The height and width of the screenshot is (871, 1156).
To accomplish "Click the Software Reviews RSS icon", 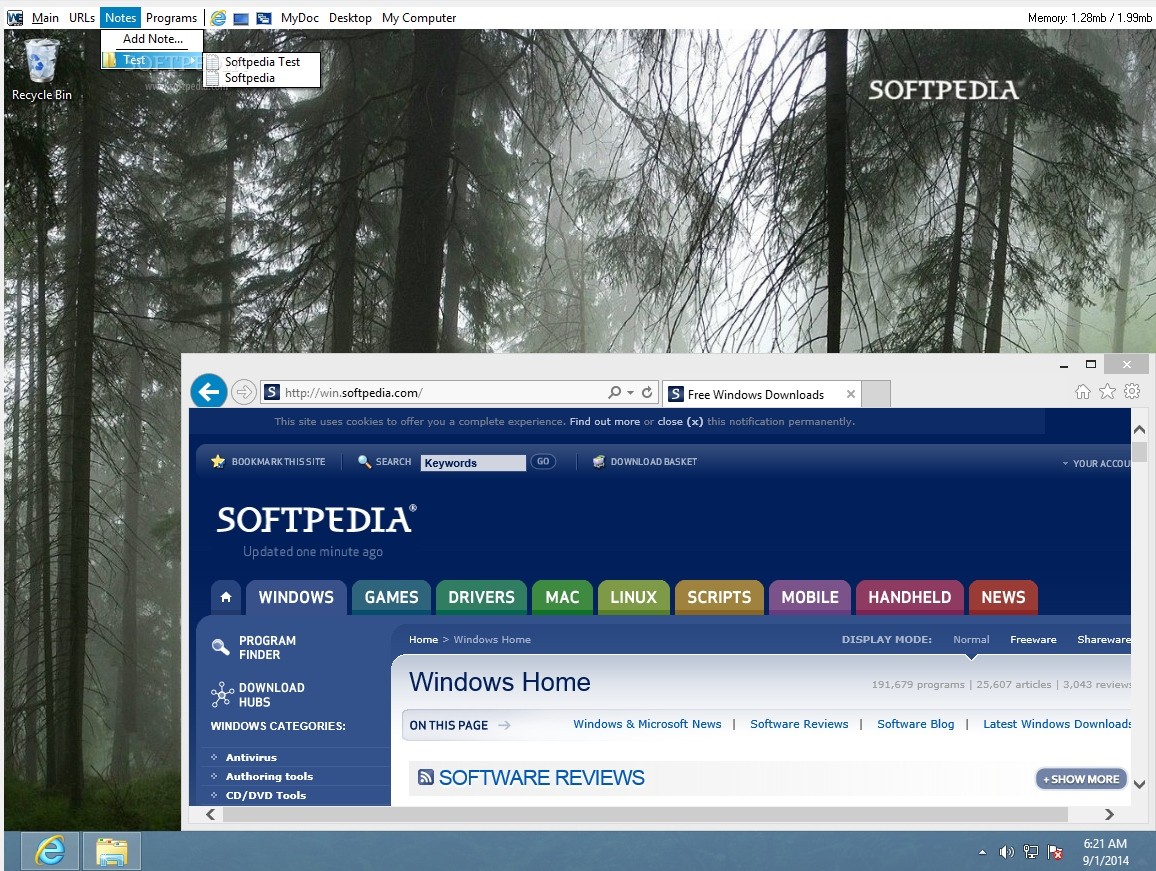I will pyautogui.click(x=425, y=777).
